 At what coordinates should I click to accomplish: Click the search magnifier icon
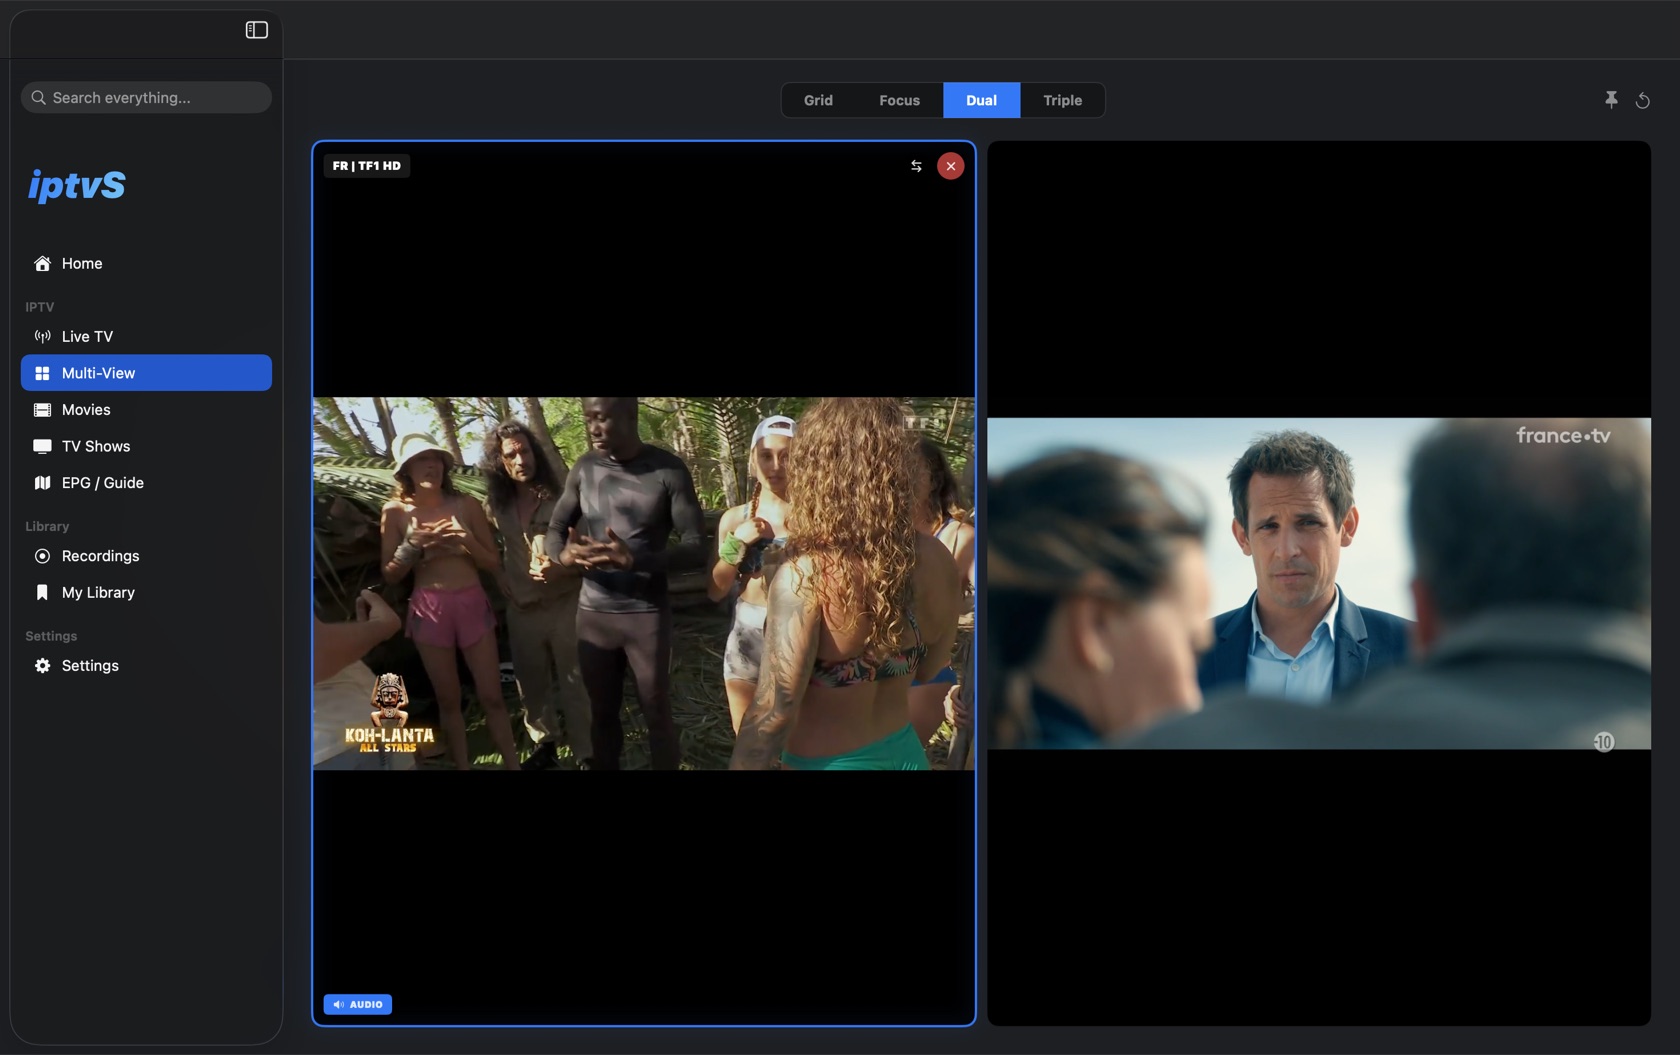39,98
